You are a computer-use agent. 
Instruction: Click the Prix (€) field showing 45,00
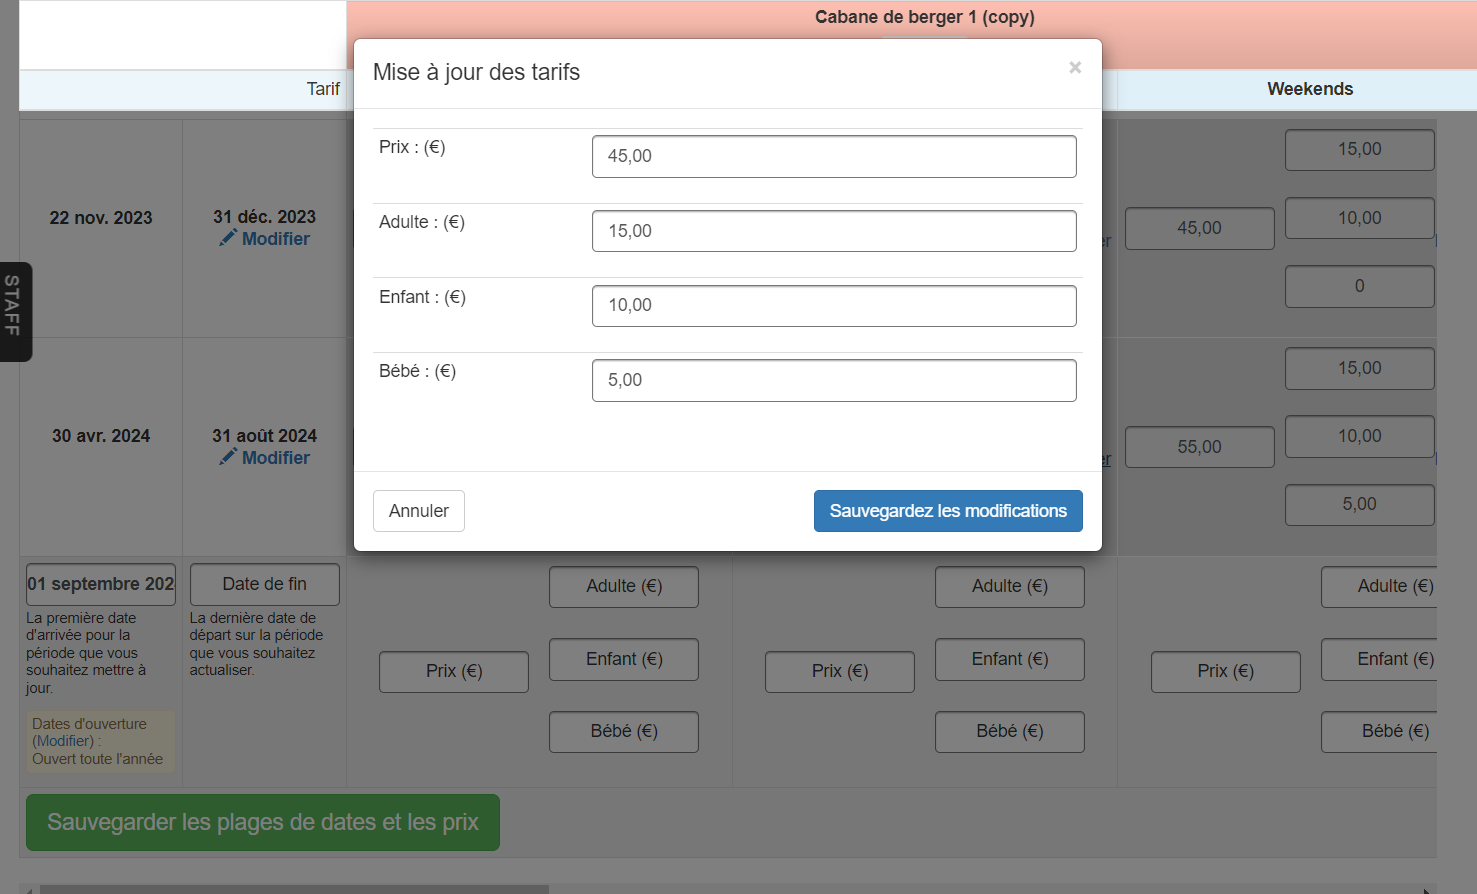click(x=834, y=156)
